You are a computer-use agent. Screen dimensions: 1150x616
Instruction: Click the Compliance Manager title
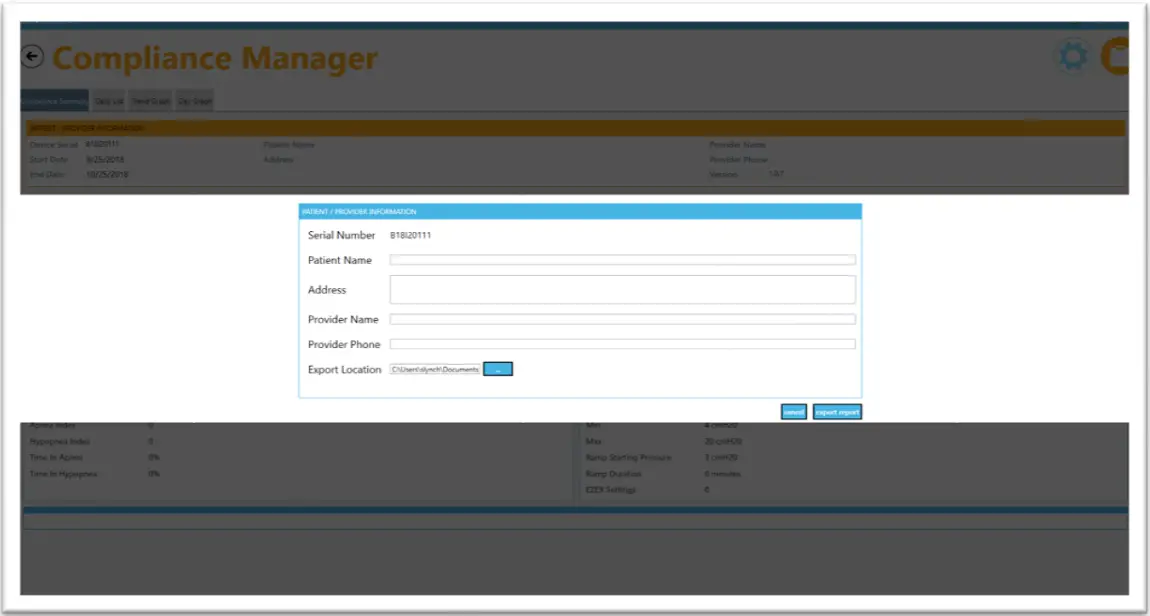[215, 58]
